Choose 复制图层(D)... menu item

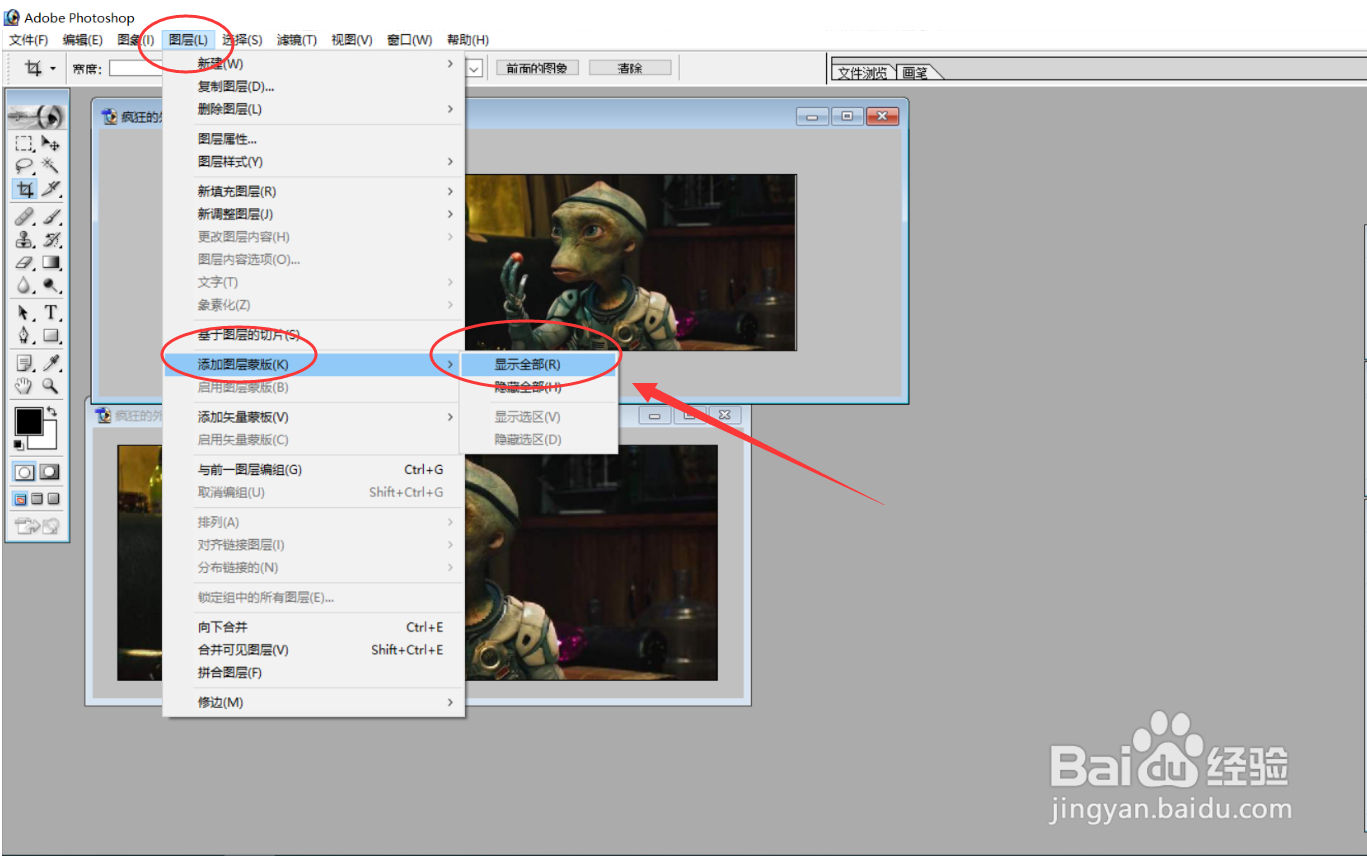coord(314,87)
